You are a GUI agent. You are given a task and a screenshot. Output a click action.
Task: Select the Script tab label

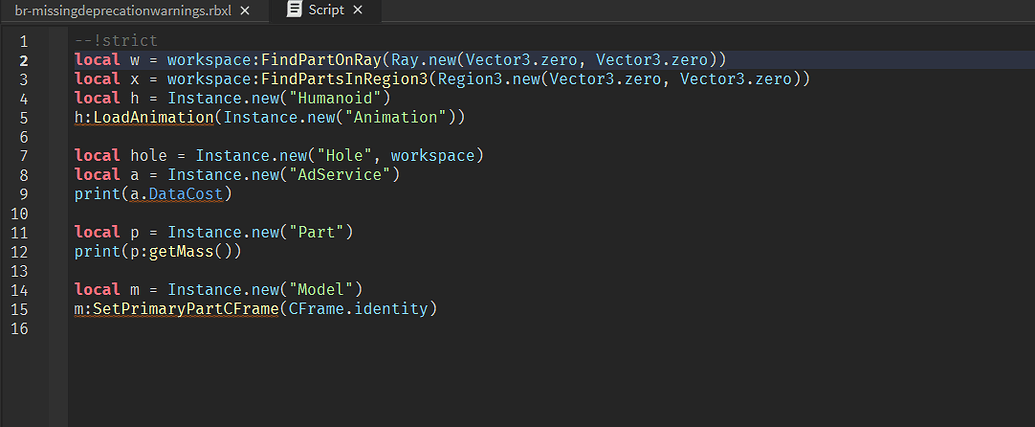point(326,10)
